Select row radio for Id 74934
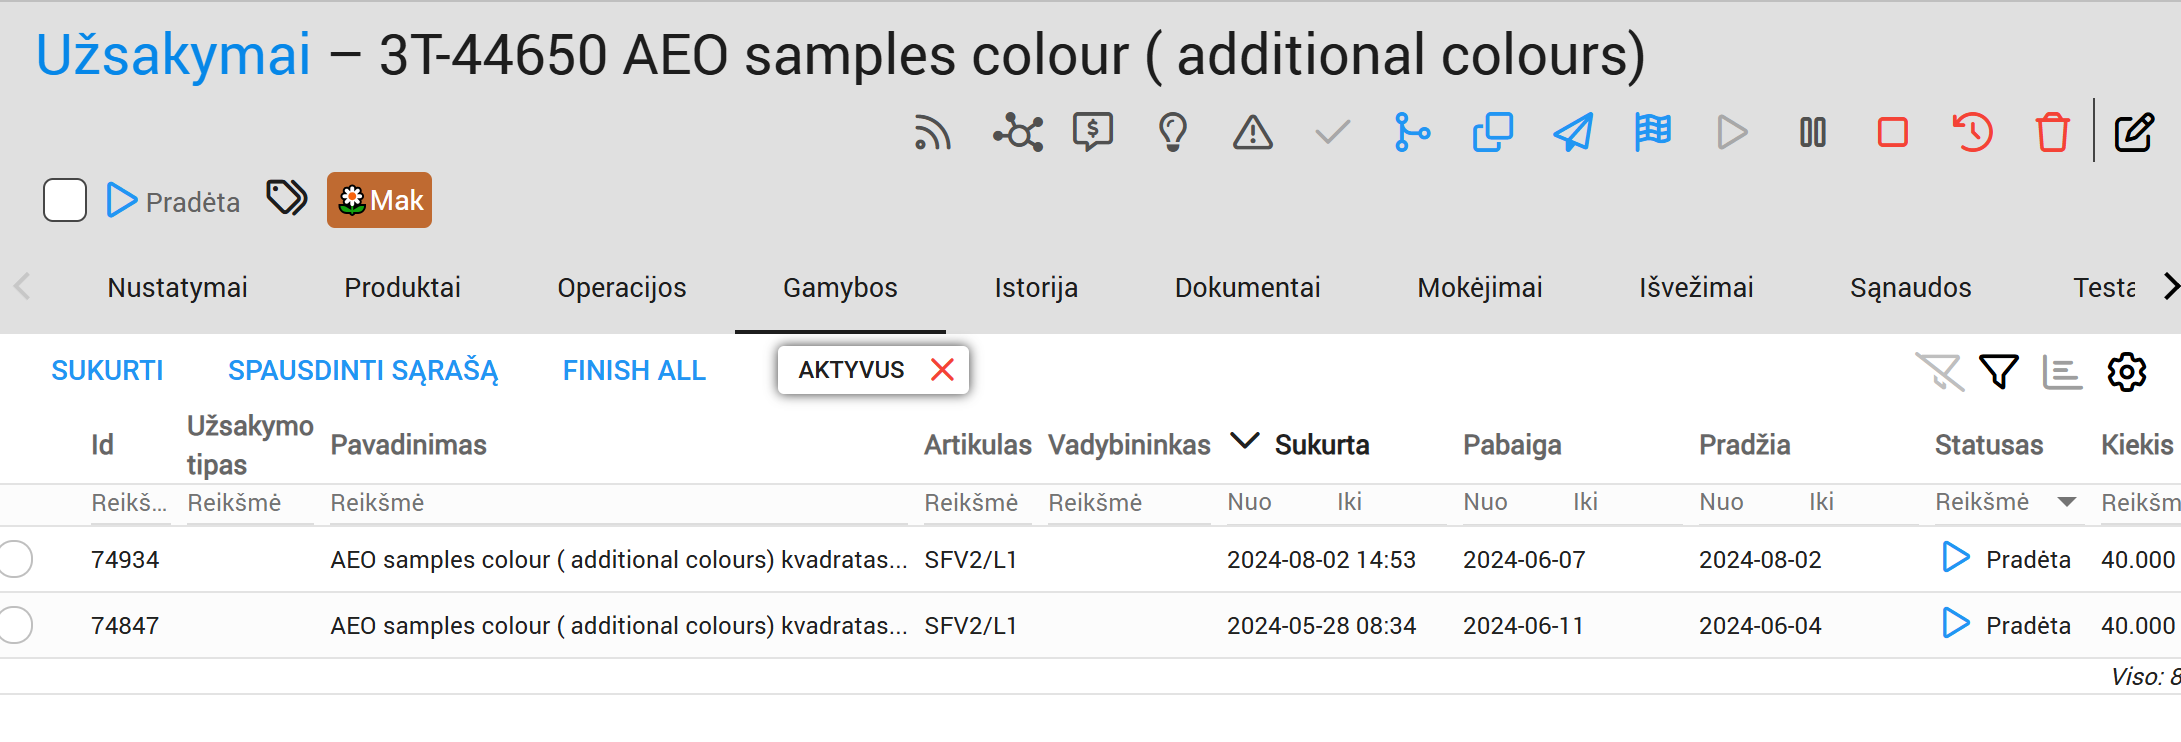This screenshot has width=2181, height=742. pyautogui.click(x=16, y=559)
